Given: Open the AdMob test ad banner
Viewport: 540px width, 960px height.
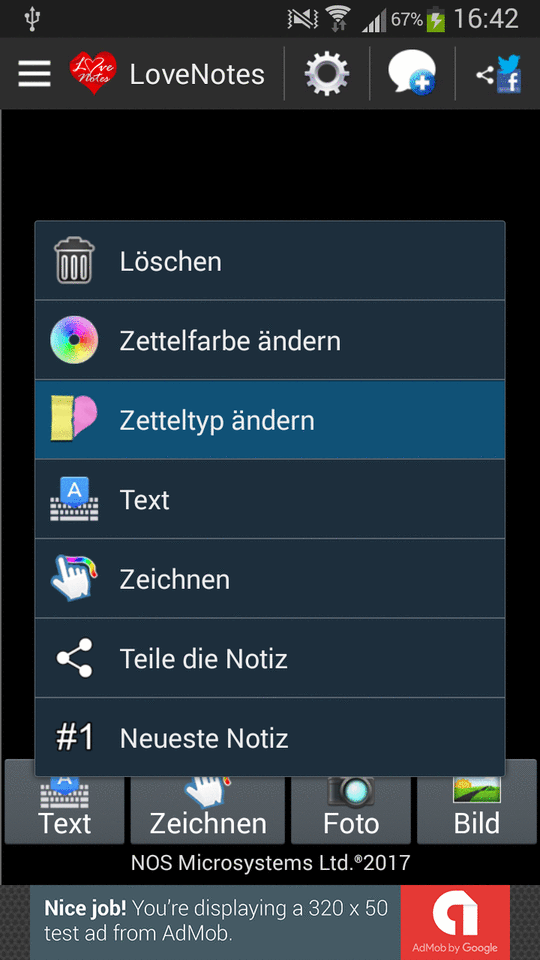Looking at the screenshot, I should (270, 923).
